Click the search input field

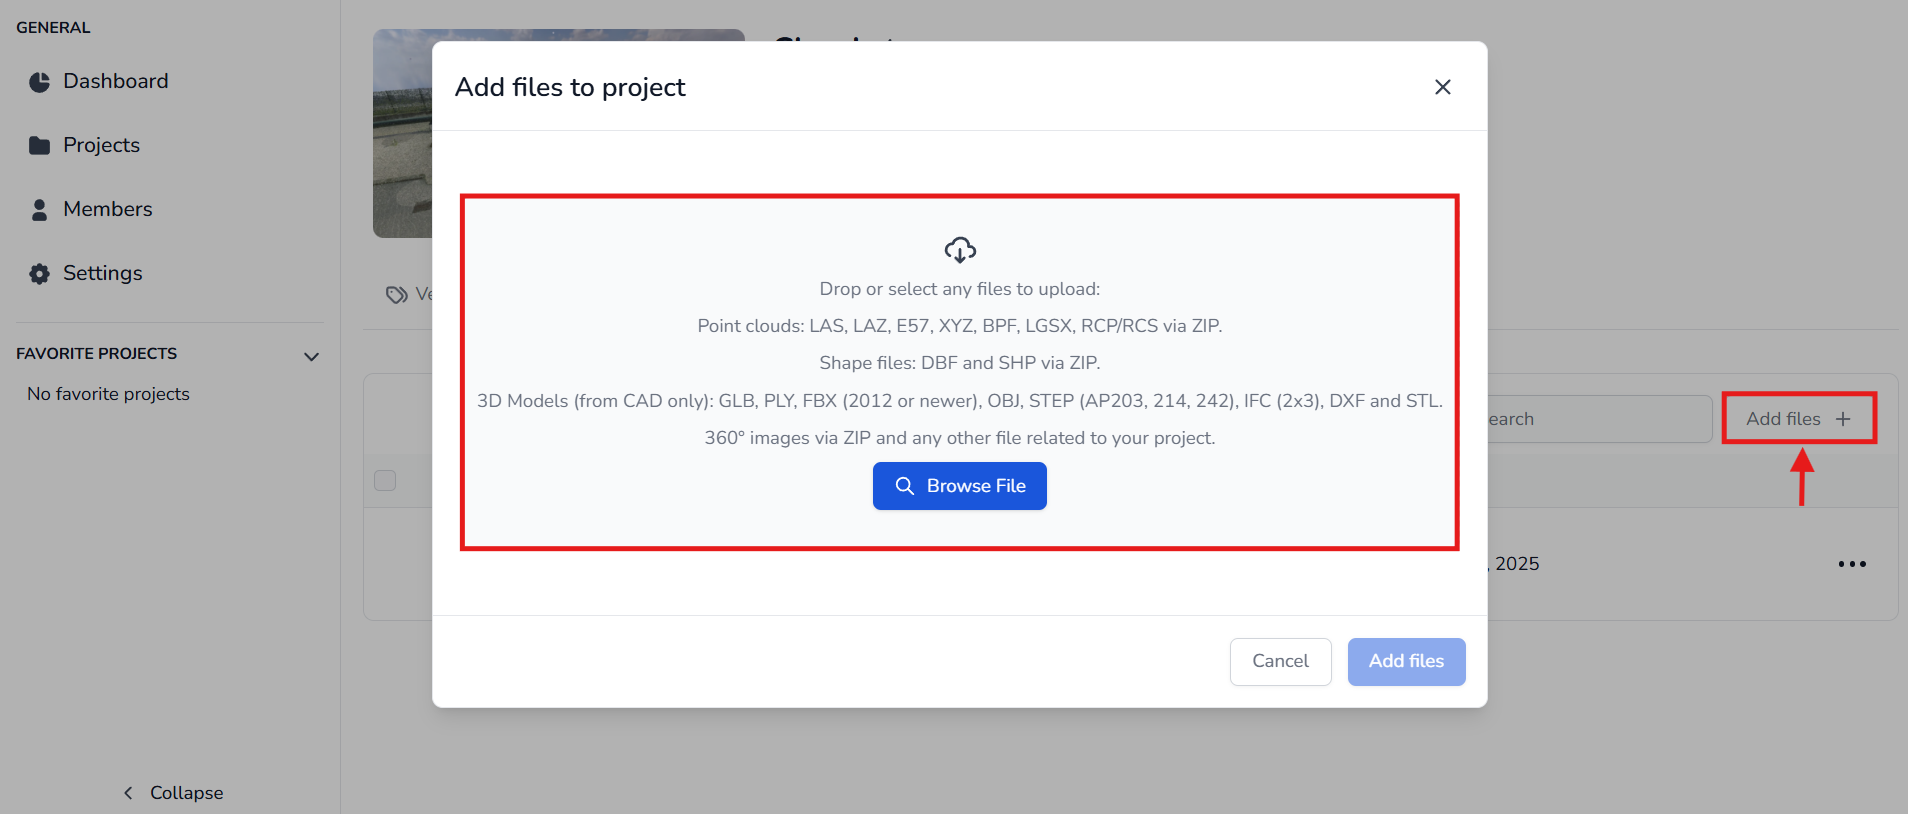pos(1596,419)
